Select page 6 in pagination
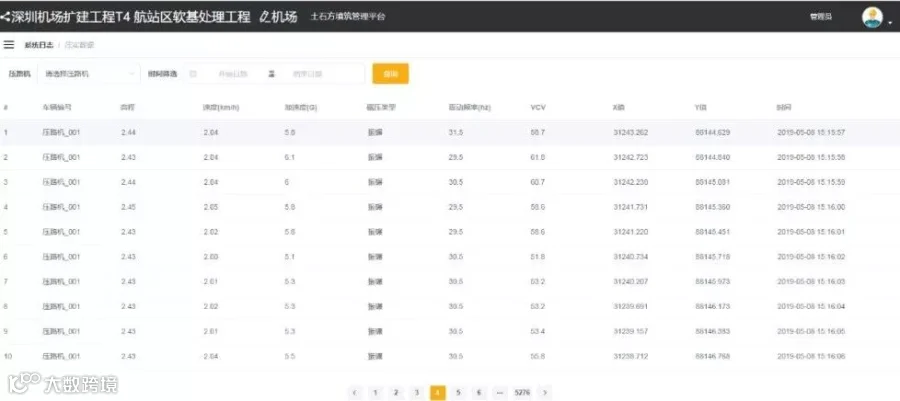Image resolution: width=900 pixels, height=401 pixels. (x=479, y=392)
